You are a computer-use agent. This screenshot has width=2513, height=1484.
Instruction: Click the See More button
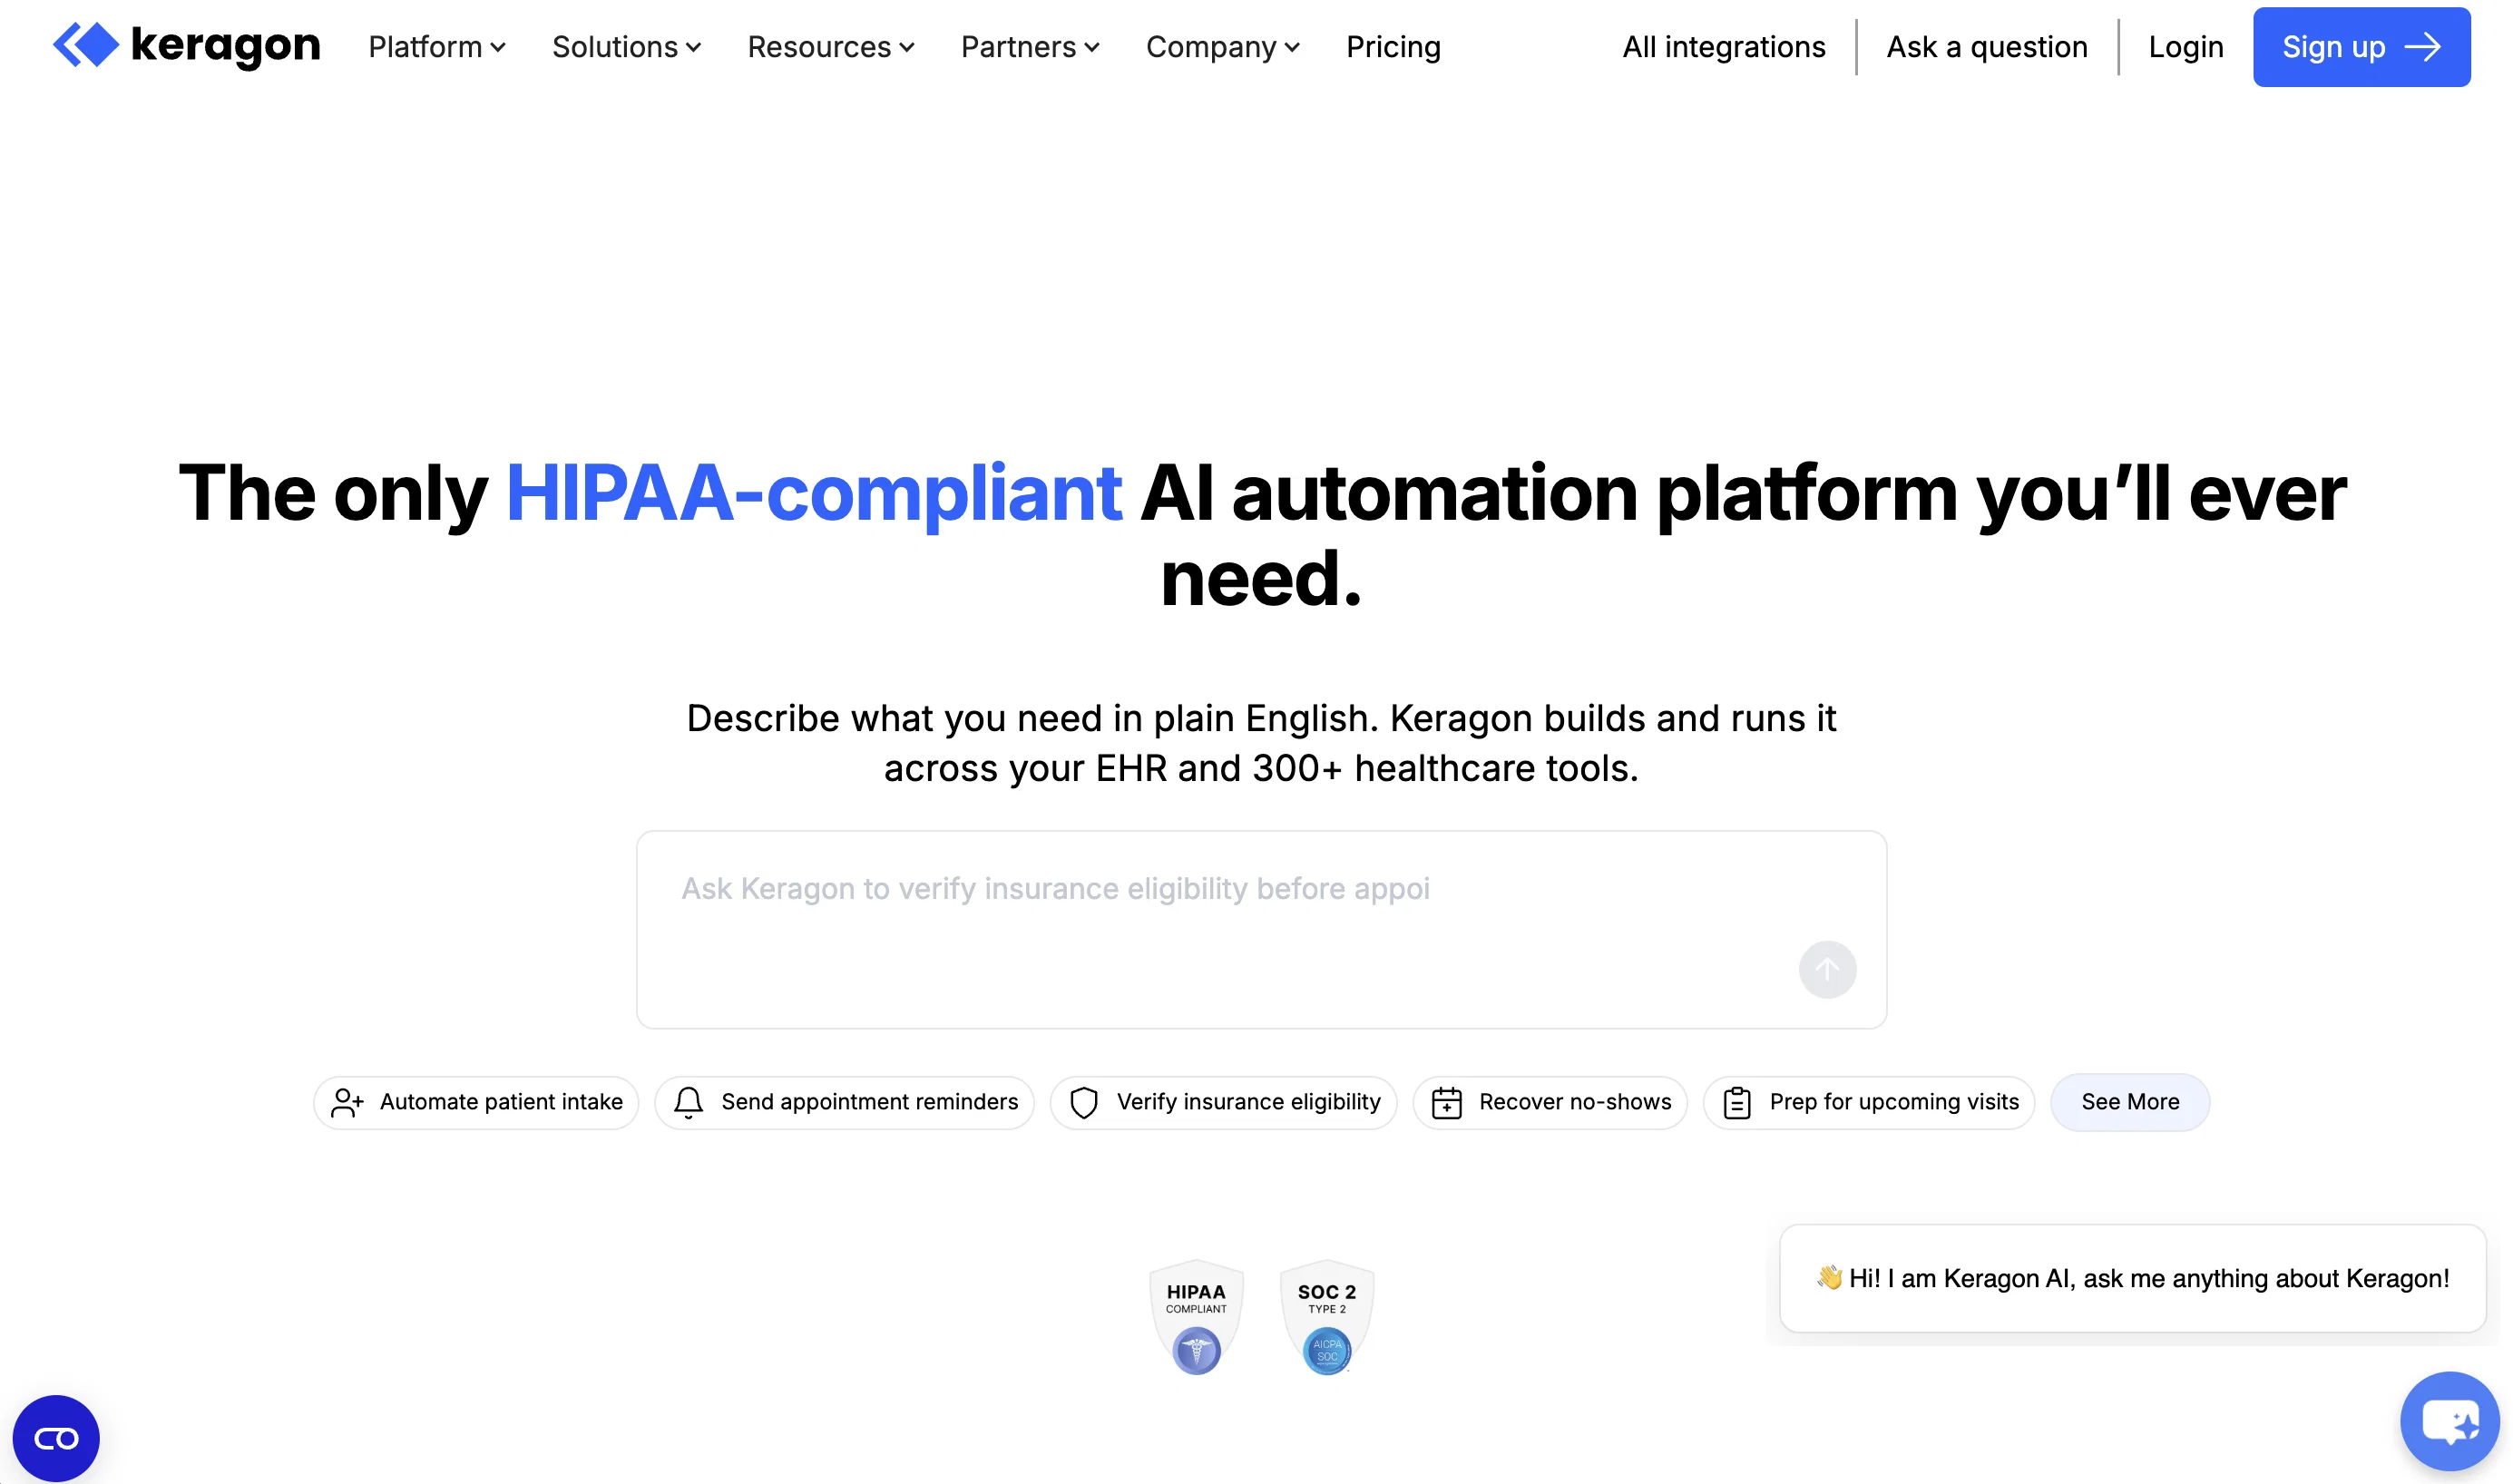pyautogui.click(x=2130, y=1102)
